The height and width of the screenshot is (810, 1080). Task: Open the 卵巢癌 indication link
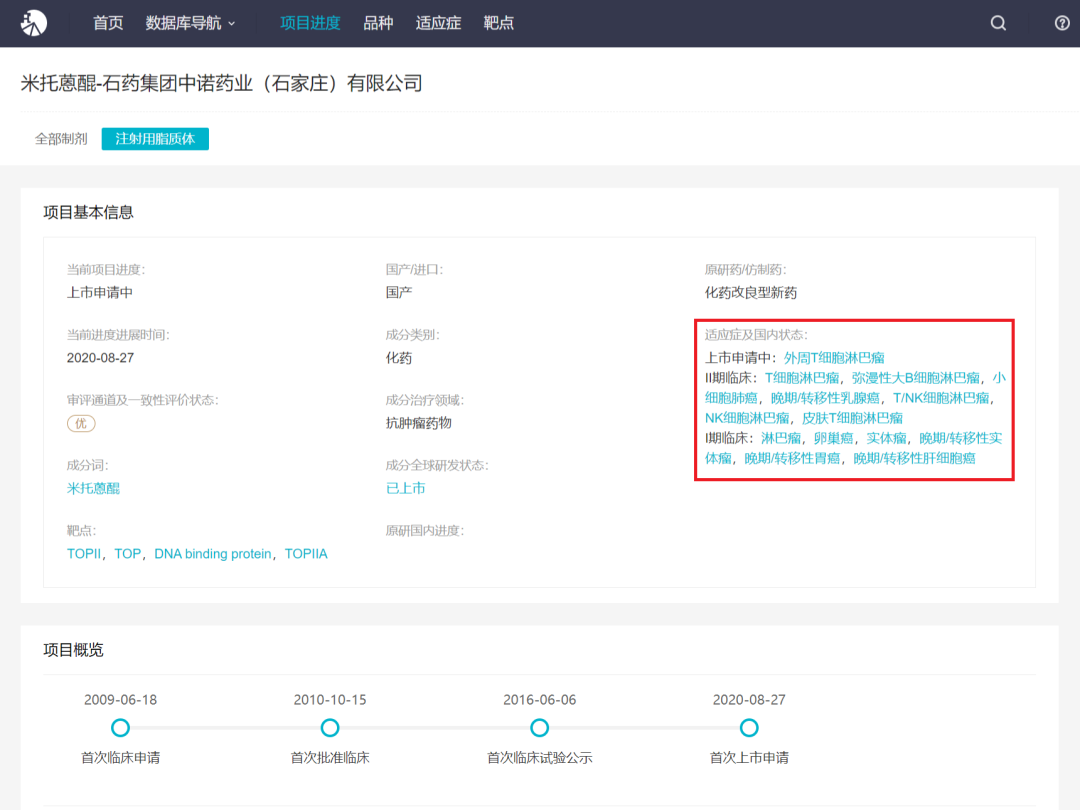(833, 438)
